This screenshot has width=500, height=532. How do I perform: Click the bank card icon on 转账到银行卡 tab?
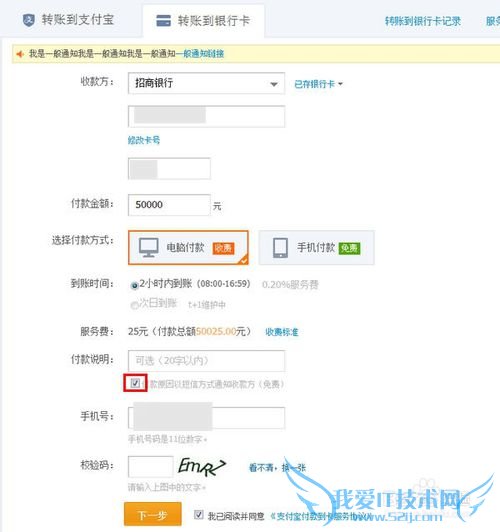[x=163, y=20]
